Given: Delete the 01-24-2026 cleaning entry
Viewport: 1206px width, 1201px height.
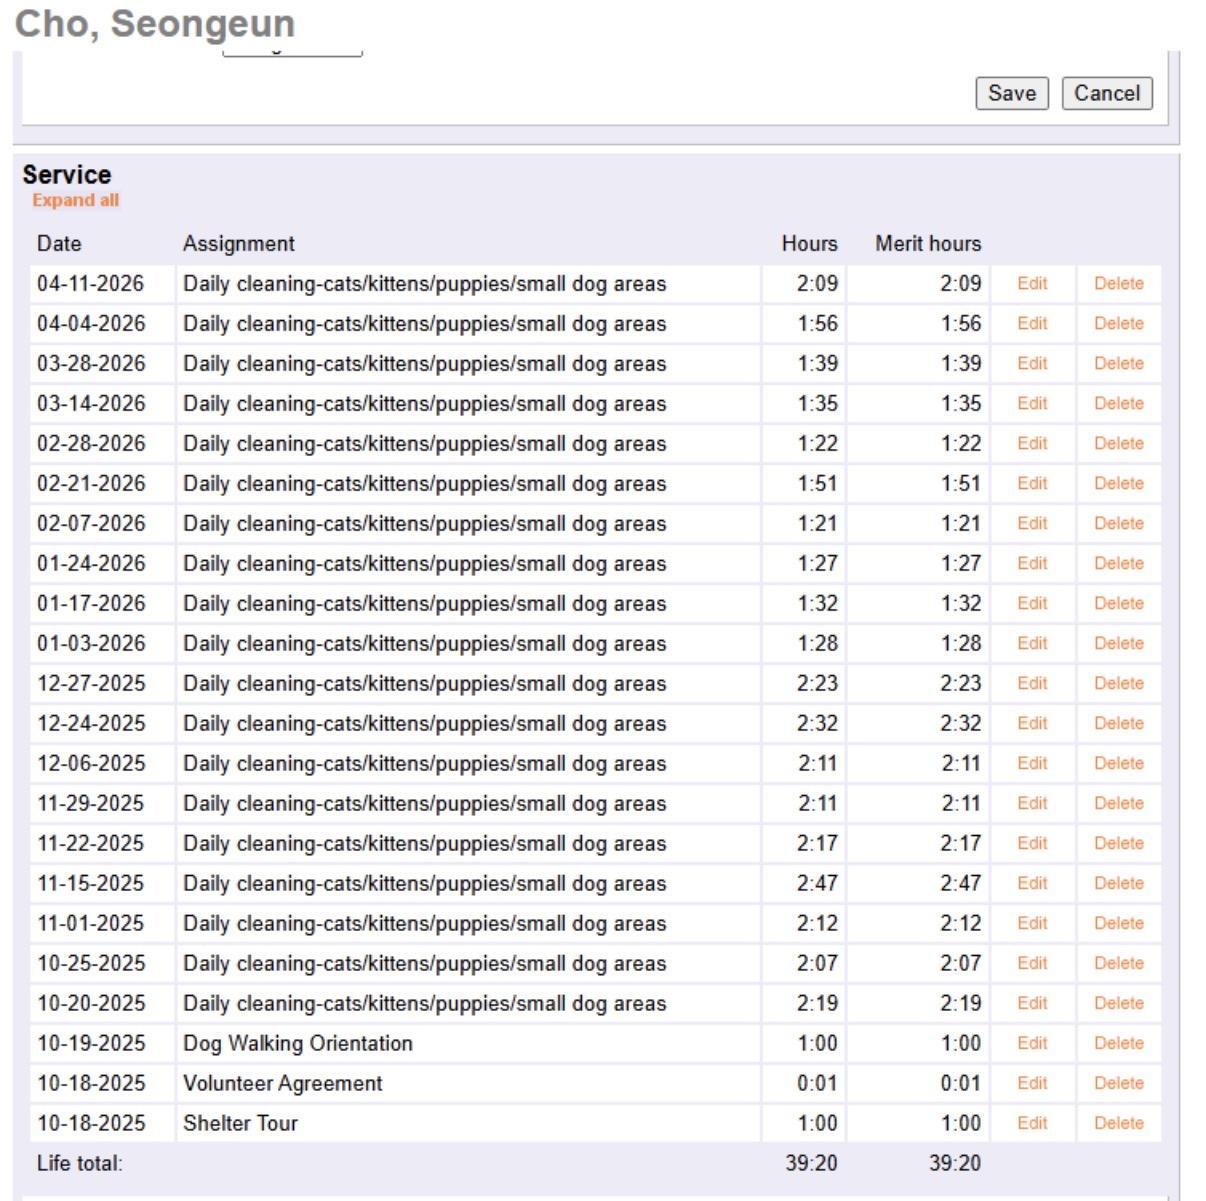Looking at the screenshot, I should tap(1118, 564).
